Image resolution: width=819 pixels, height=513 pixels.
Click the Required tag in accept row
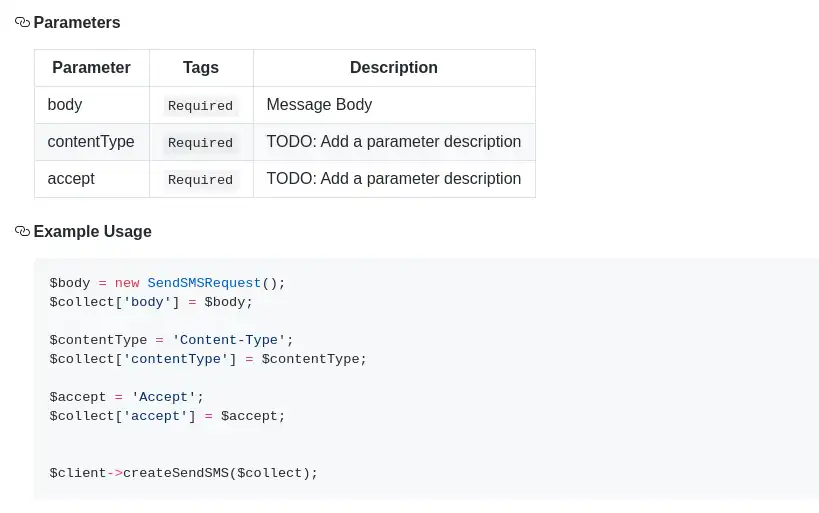click(200, 180)
